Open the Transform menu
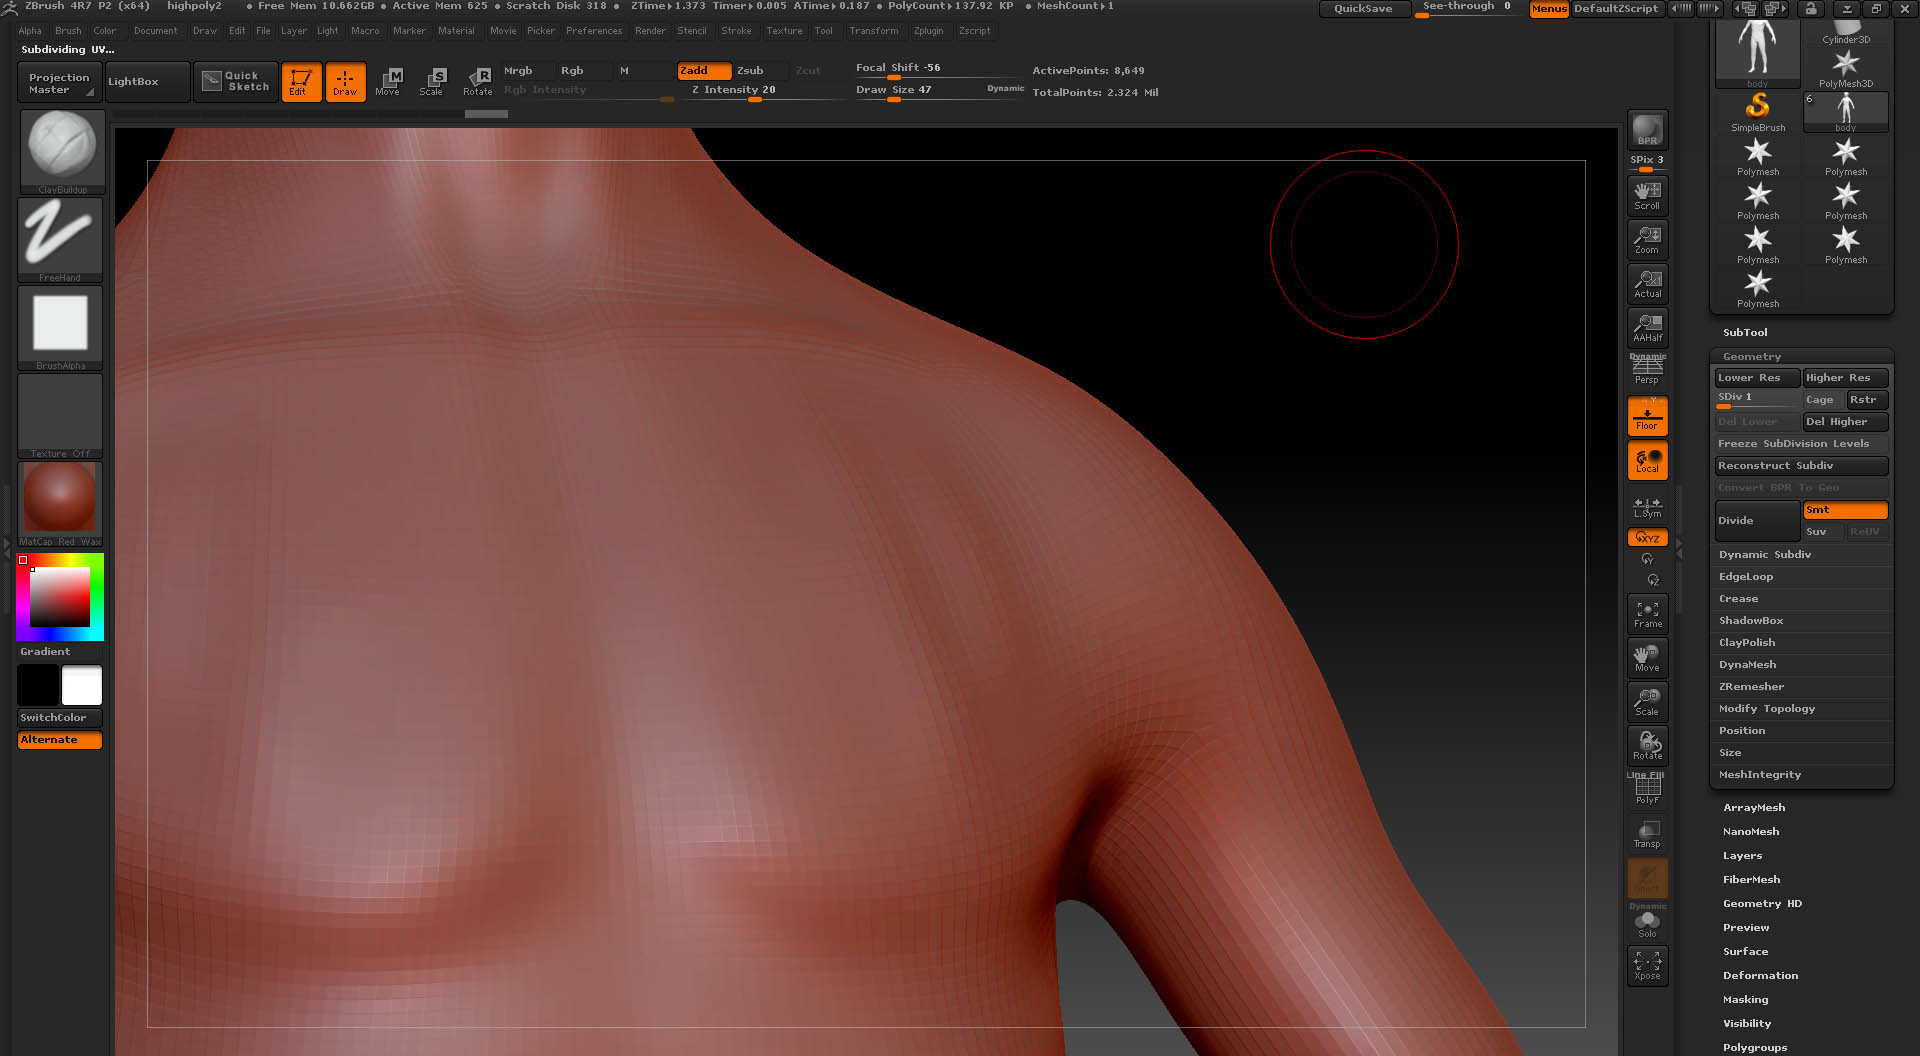Viewport: 1920px width, 1056px height. 874,31
